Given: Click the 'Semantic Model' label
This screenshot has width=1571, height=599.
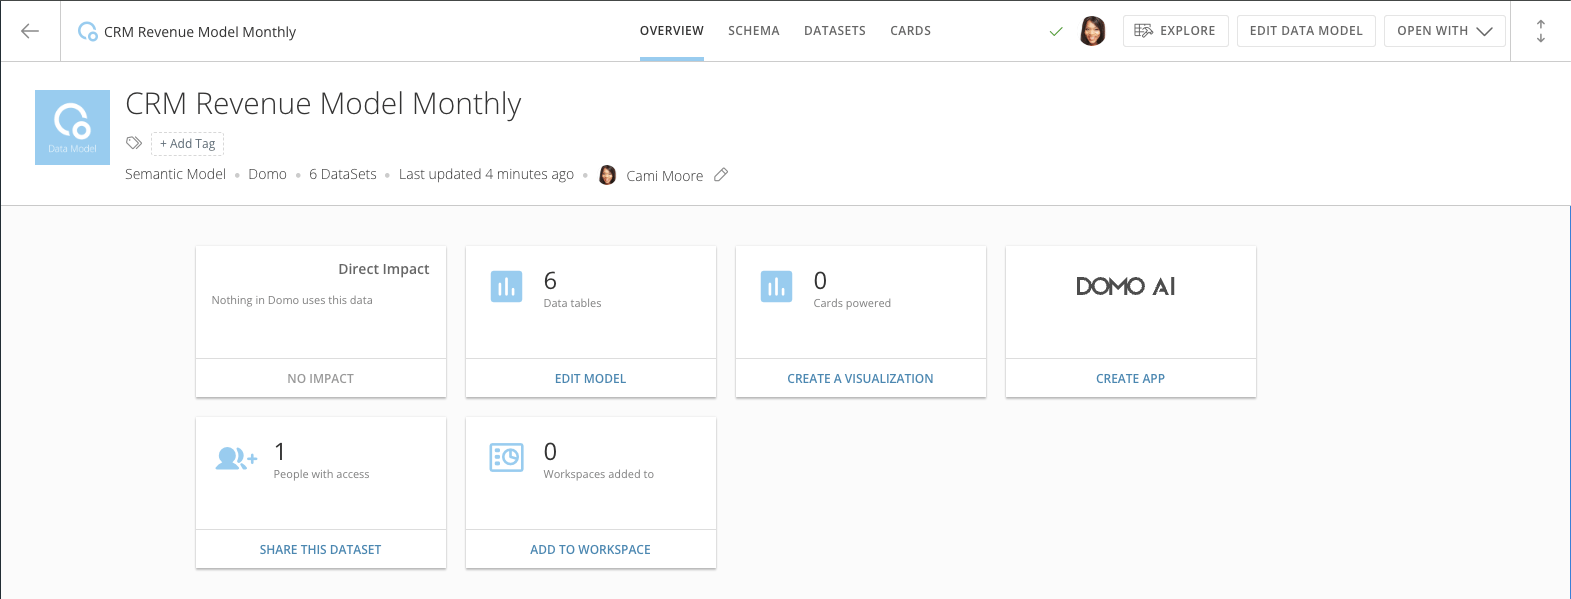Looking at the screenshot, I should click(x=176, y=174).
